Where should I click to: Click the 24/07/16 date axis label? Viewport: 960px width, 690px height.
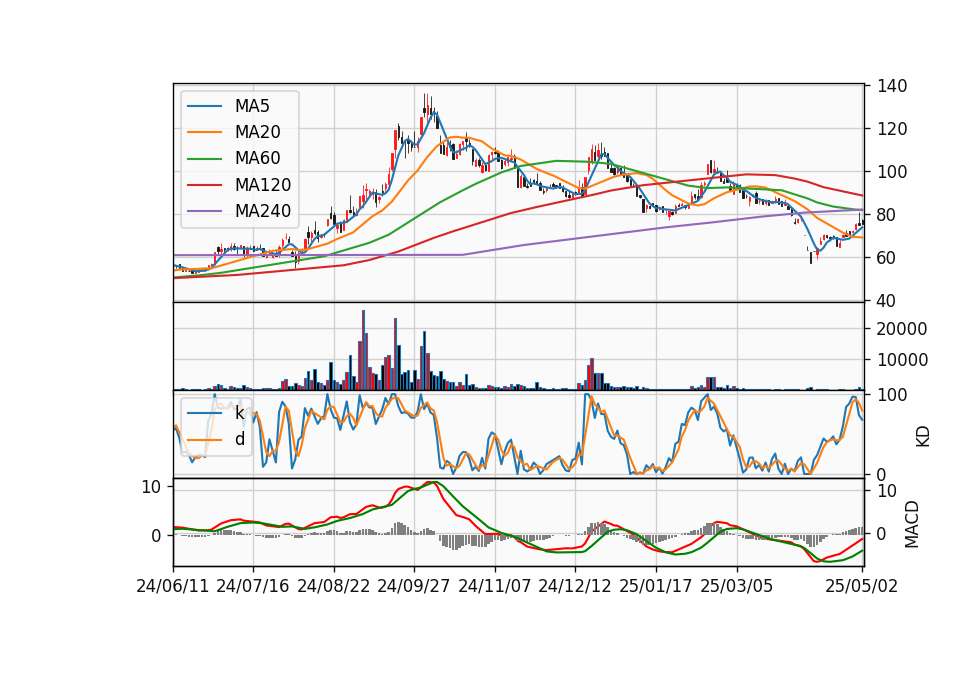253,587
